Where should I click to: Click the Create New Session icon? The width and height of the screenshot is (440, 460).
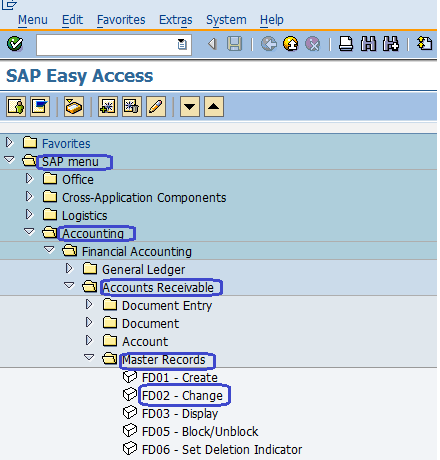tap(425, 44)
